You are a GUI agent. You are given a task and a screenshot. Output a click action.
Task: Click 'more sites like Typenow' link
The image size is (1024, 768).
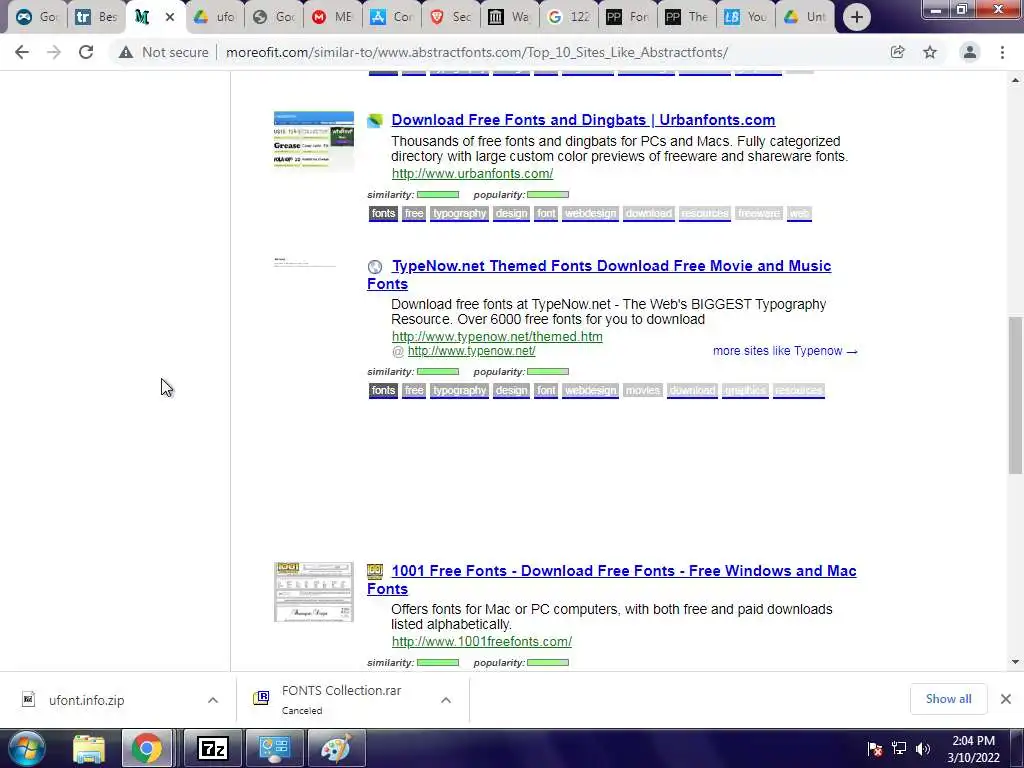(785, 351)
